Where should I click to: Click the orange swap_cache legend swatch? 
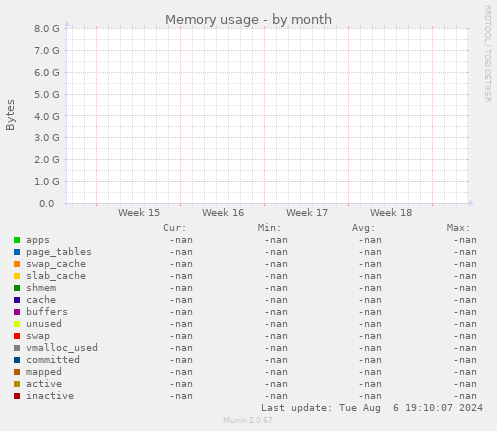tap(17, 264)
